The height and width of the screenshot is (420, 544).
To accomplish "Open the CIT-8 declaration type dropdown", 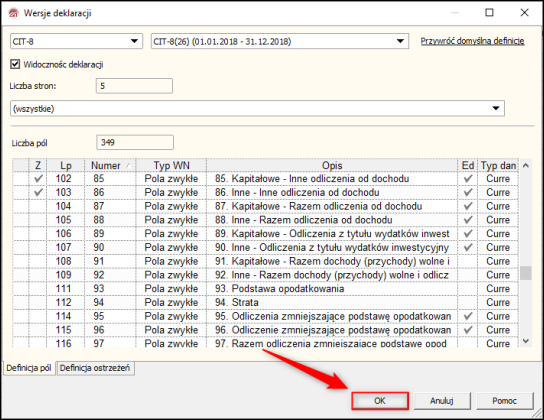I will click(x=76, y=41).
